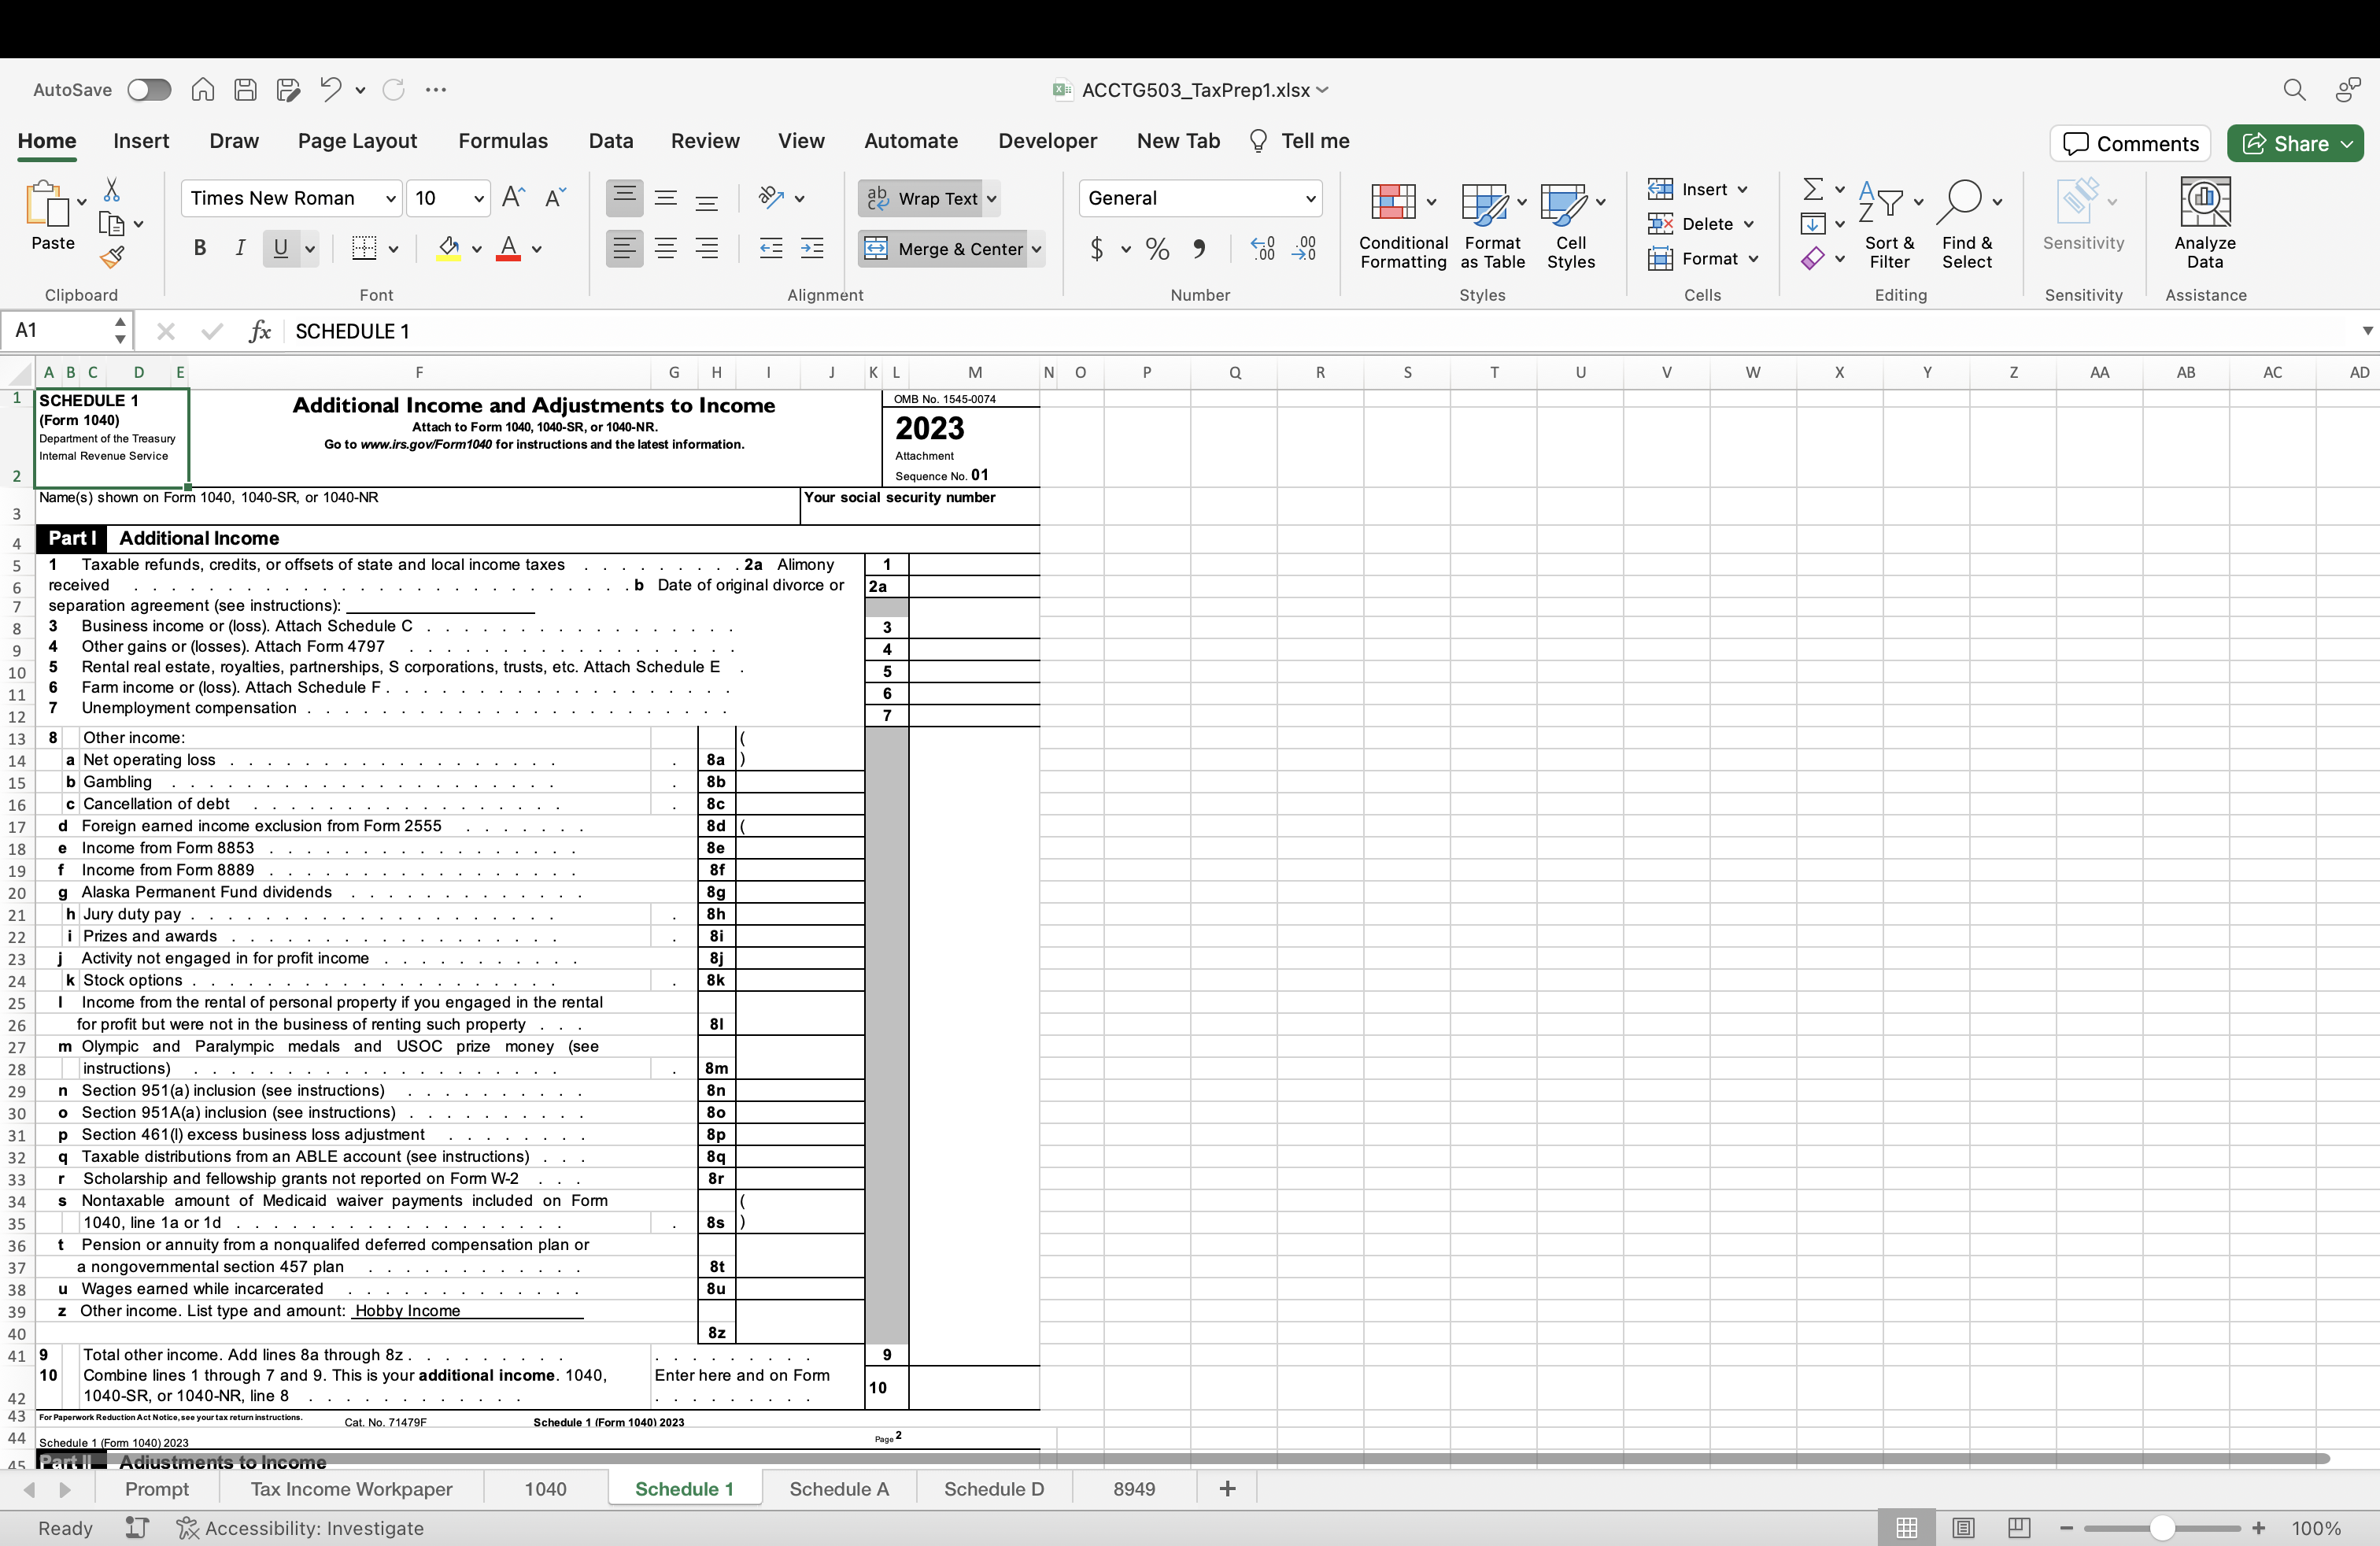2380x1546 pixels.
Task: Click the Borders icon
Action: [x=364, y=249]
